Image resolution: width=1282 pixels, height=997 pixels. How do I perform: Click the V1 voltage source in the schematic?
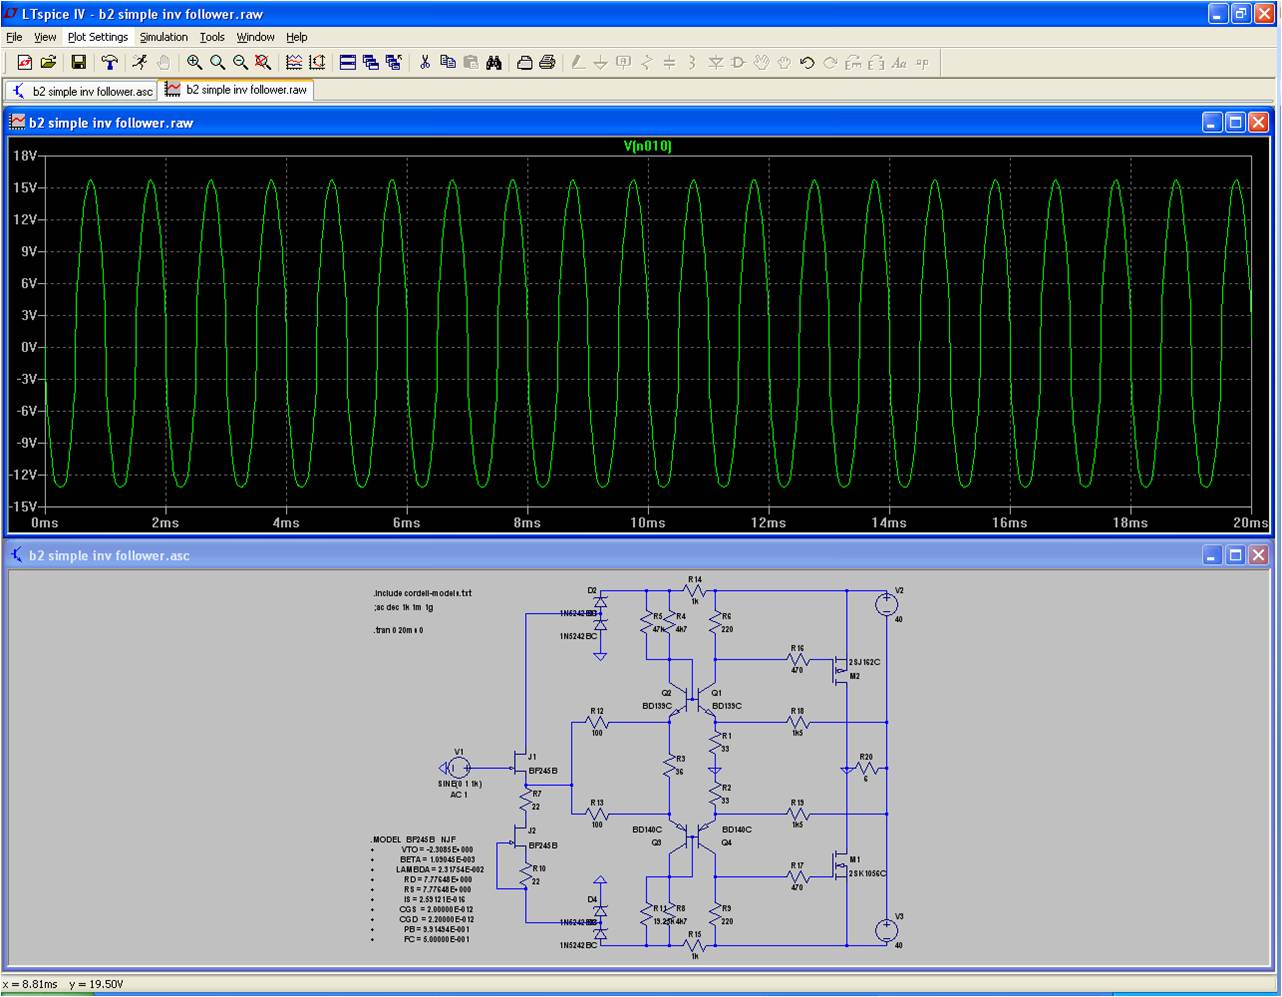pyautogui.click(x=459, y=767)
